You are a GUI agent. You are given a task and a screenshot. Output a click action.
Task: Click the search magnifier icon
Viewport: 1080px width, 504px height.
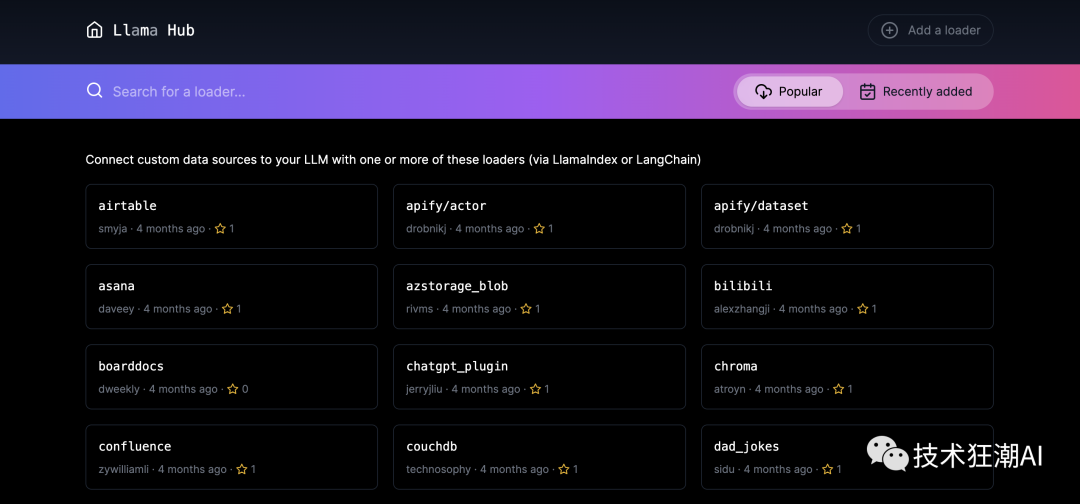[95, 91]
